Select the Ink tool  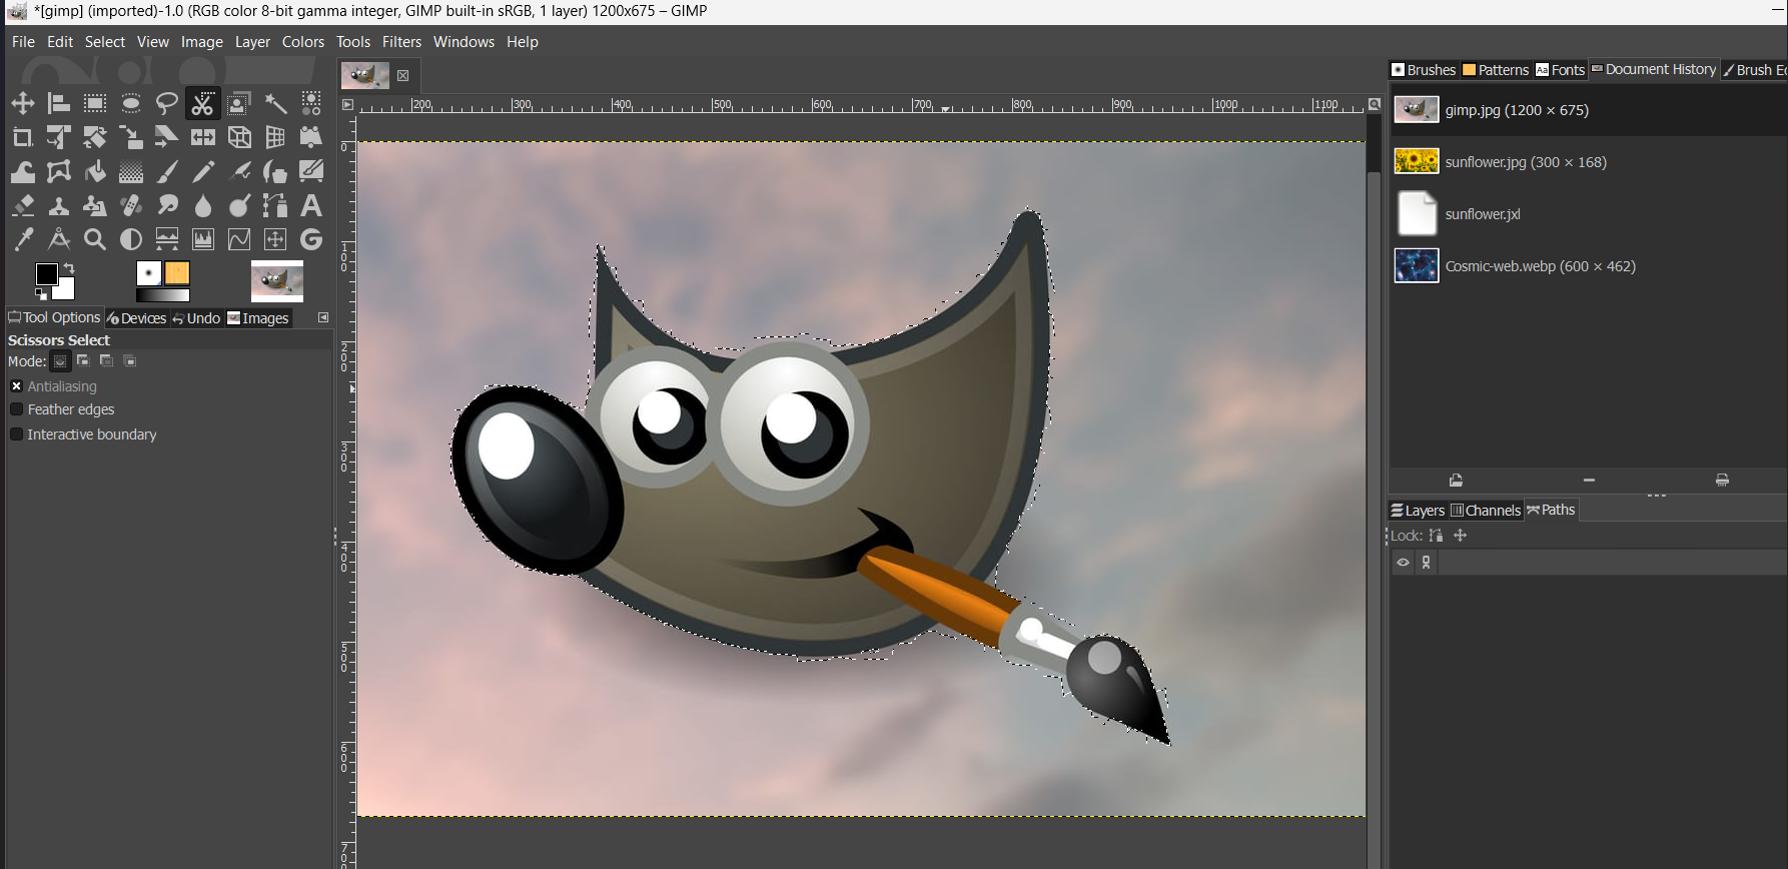(275, 171)
